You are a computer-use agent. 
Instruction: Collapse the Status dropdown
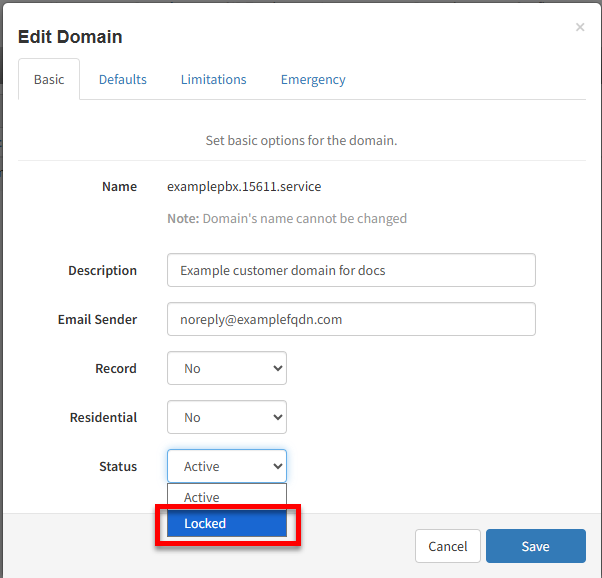click(x=227, y=466)
